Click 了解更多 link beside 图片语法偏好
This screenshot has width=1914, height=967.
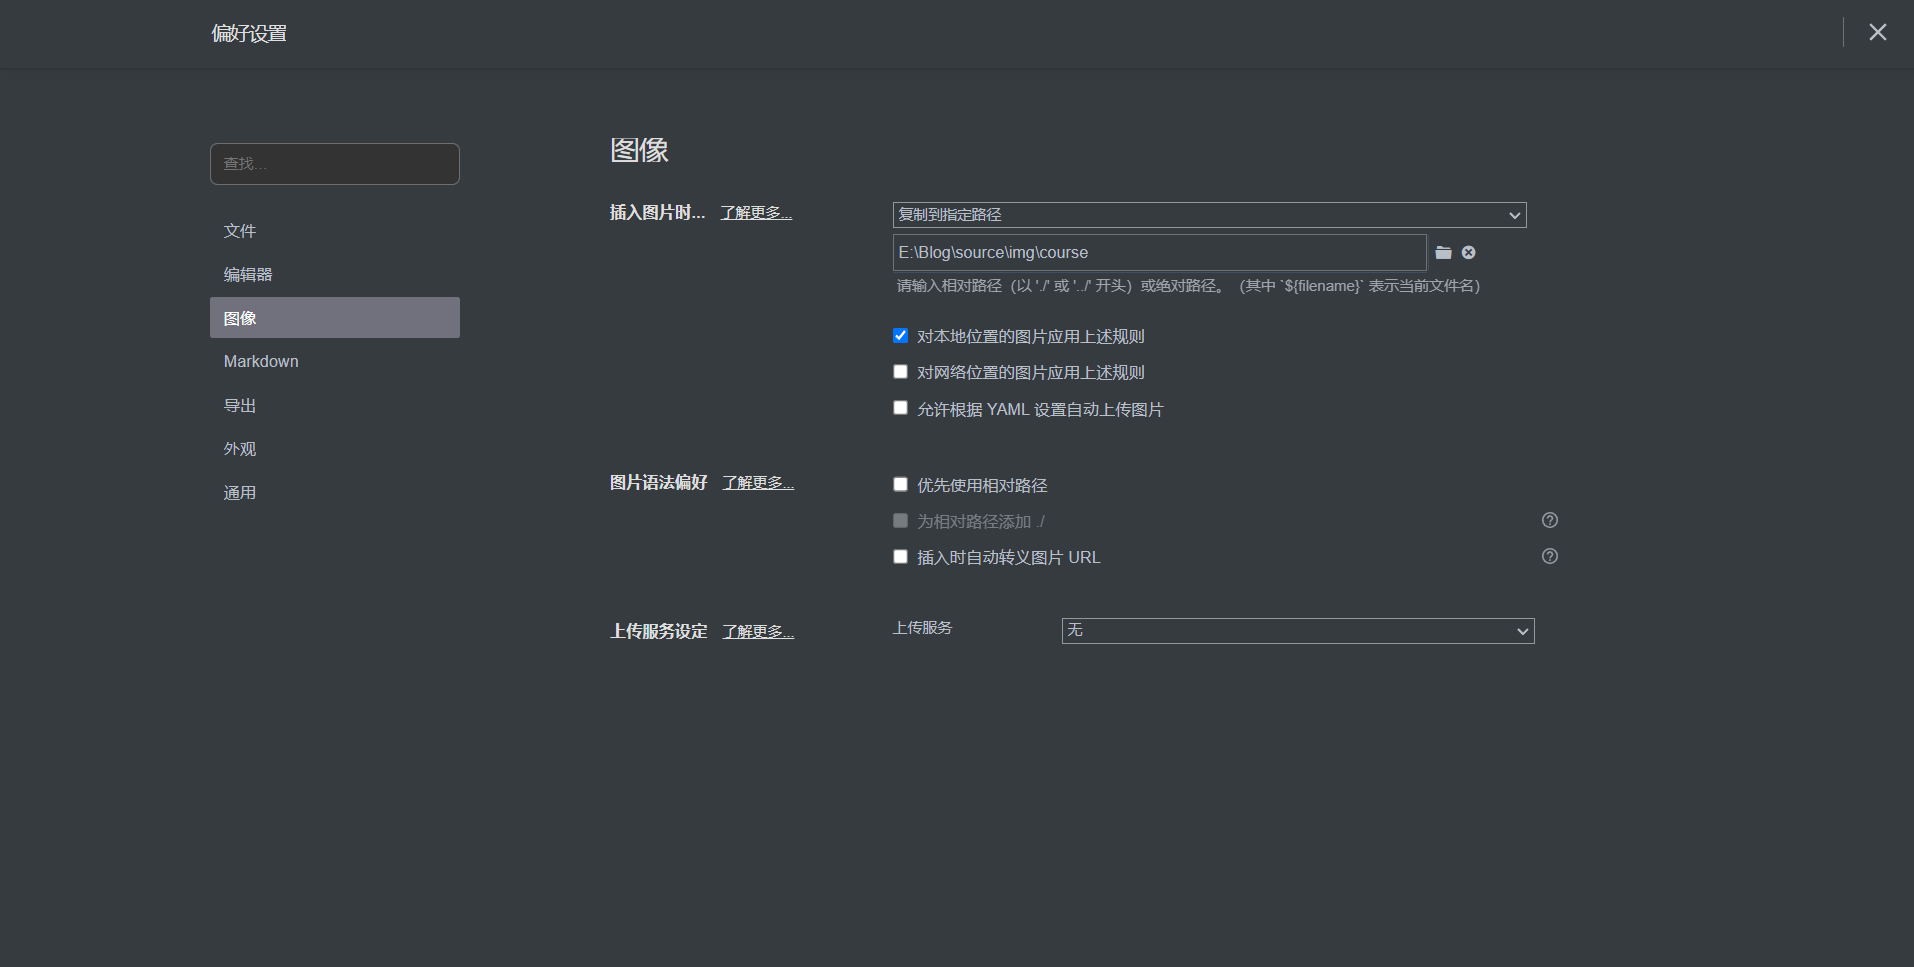point(758,483)
